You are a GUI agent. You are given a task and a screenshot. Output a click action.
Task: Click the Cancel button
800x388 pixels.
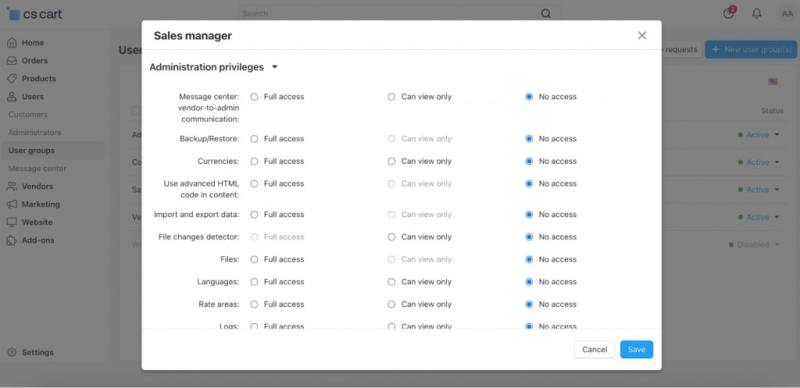point(594,350)
